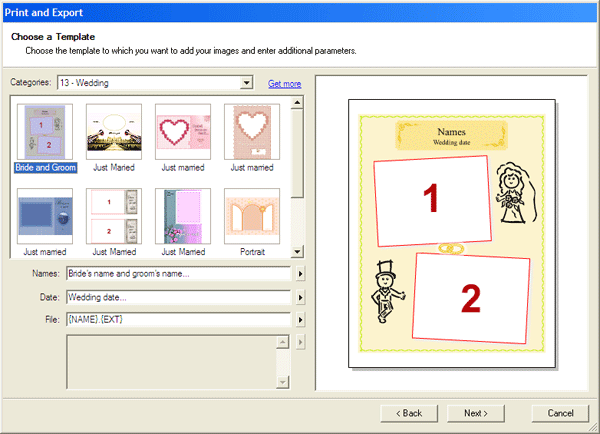Click the text area scroll up arrow
Screen dimensions: 600x434
(x=282, y=342)
